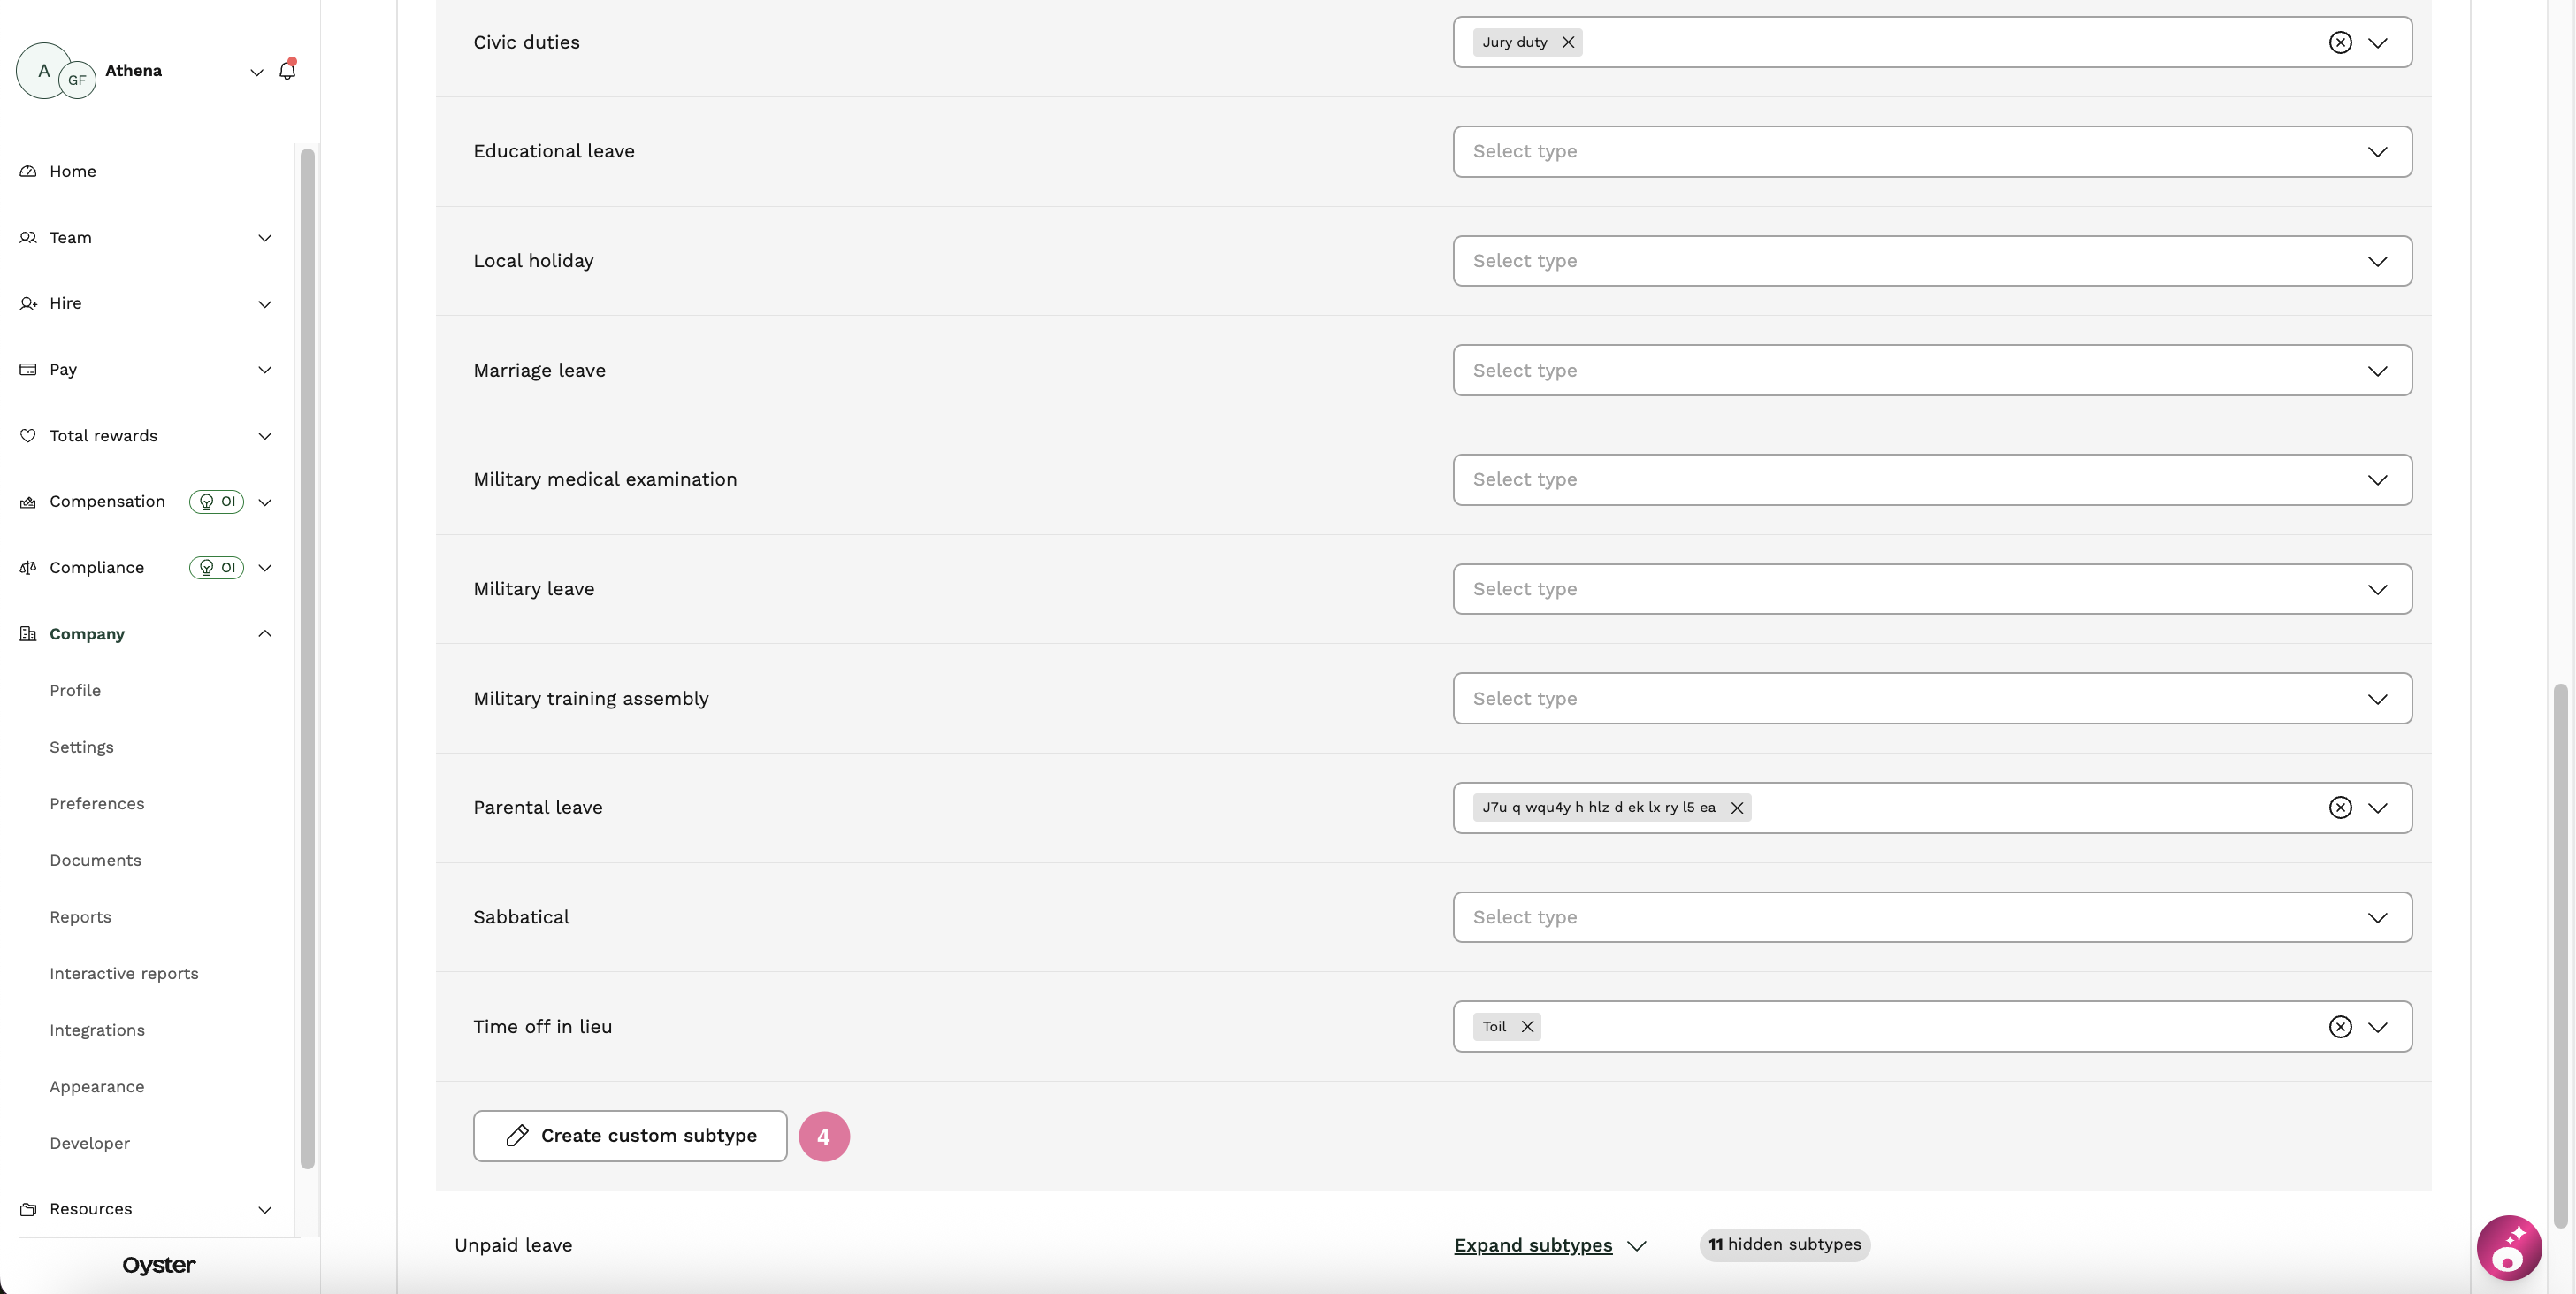
Task: Expand the Athena account switcher chevron
Action: click(x=257, y=72)
